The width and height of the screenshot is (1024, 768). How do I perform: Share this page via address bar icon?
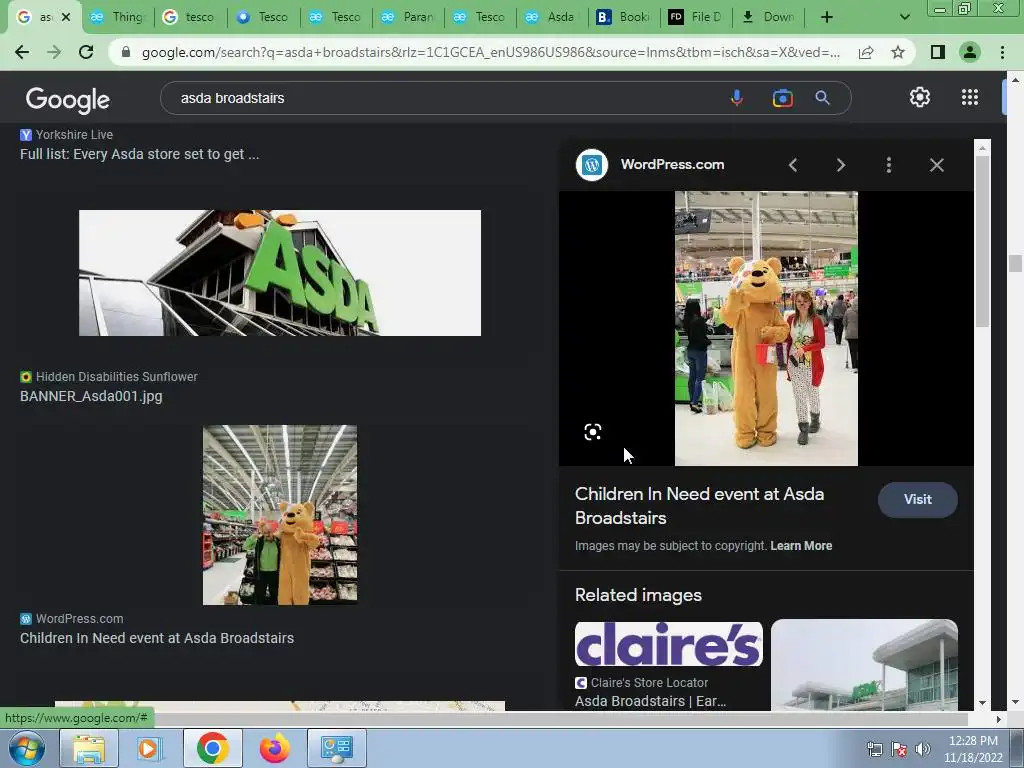click(x=866, y=52)
